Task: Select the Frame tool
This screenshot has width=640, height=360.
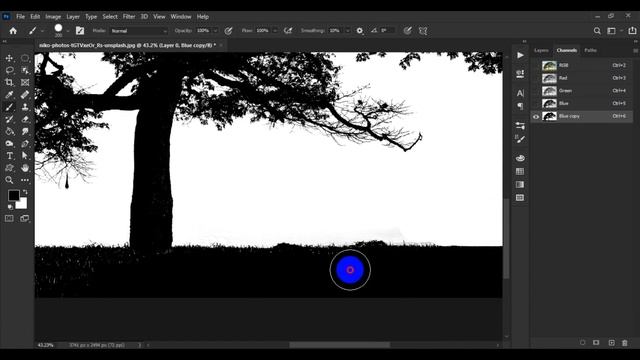Action: tap(25, 82)
